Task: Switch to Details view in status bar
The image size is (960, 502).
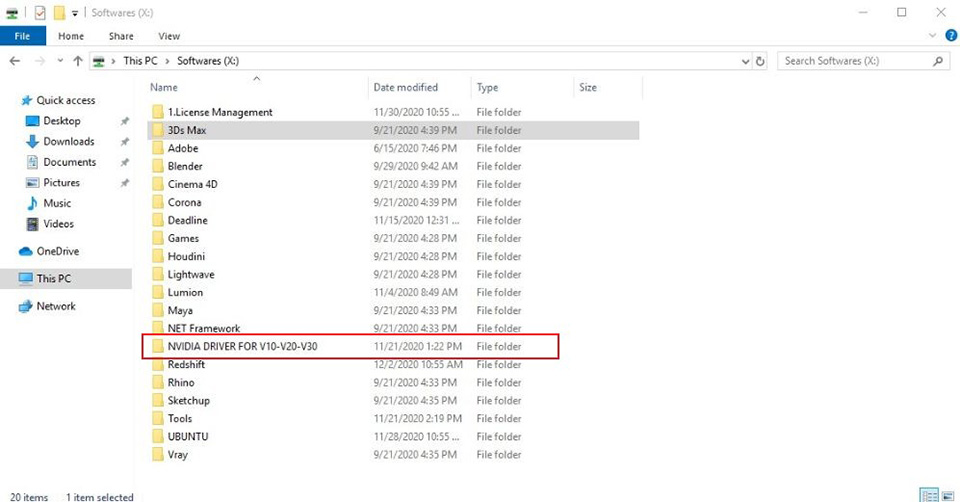Action: [x=929, y=496]
